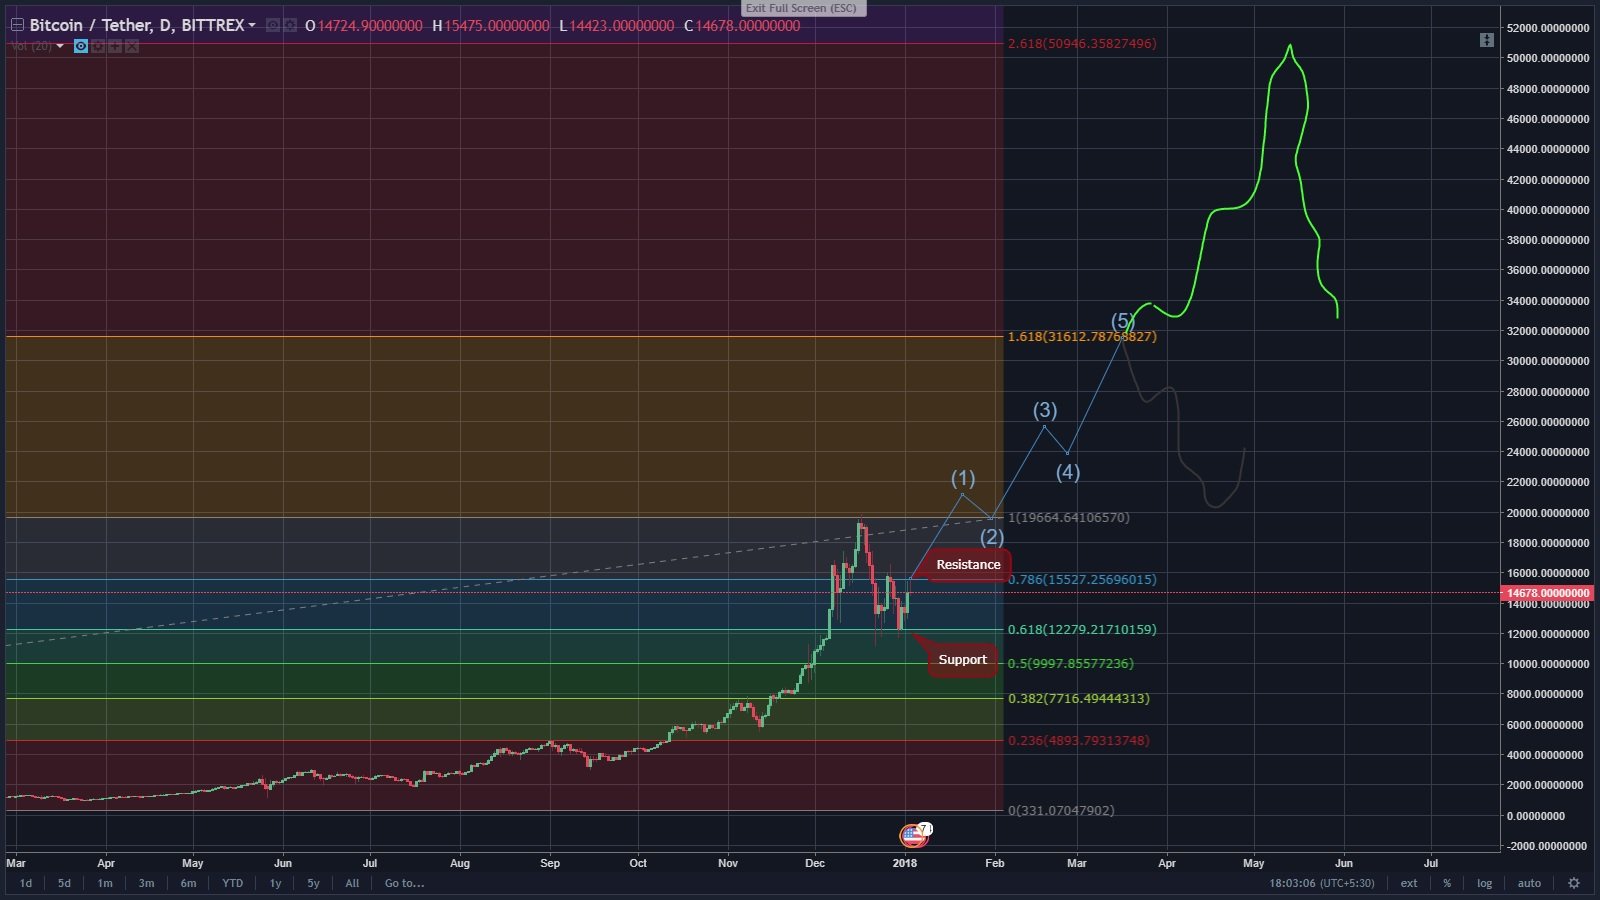Enable logarithmic scale via the log button
The width and height of the screenshot is (1600, 900).
(x=1484, y=884)
